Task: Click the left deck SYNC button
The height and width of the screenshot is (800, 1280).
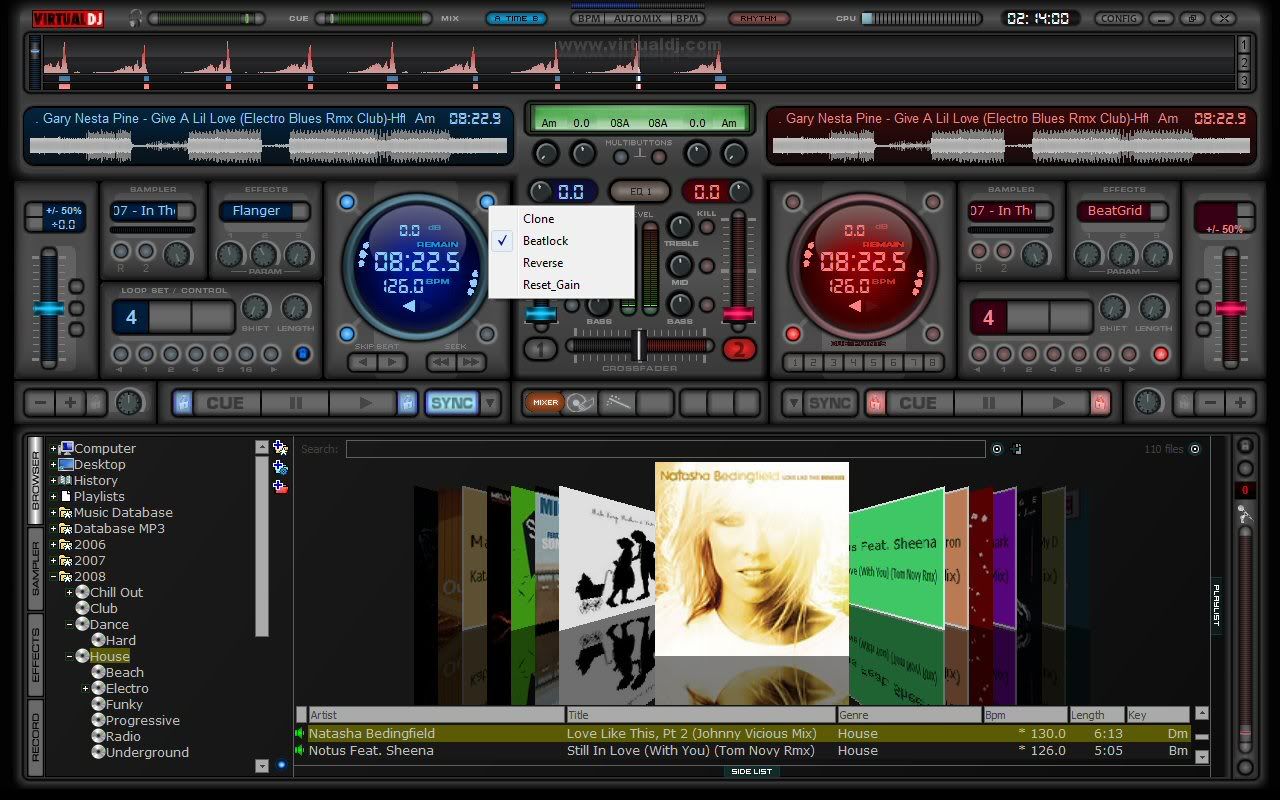Action: [452, 403]
